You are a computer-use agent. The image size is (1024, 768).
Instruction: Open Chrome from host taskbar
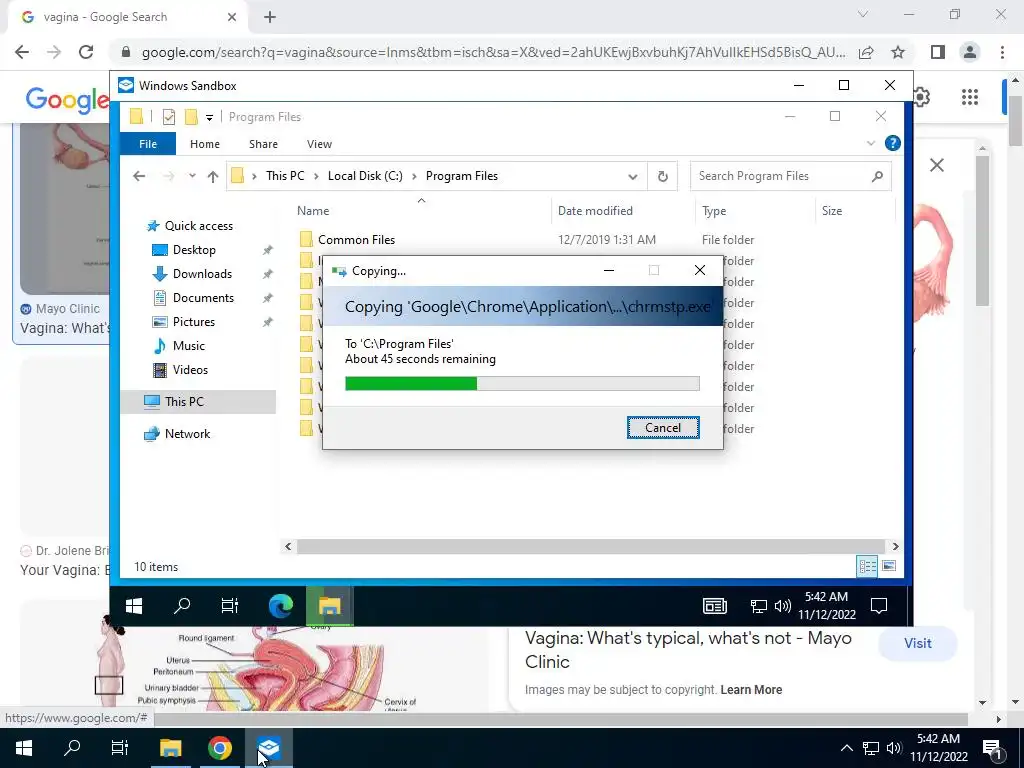pos(219,748)
